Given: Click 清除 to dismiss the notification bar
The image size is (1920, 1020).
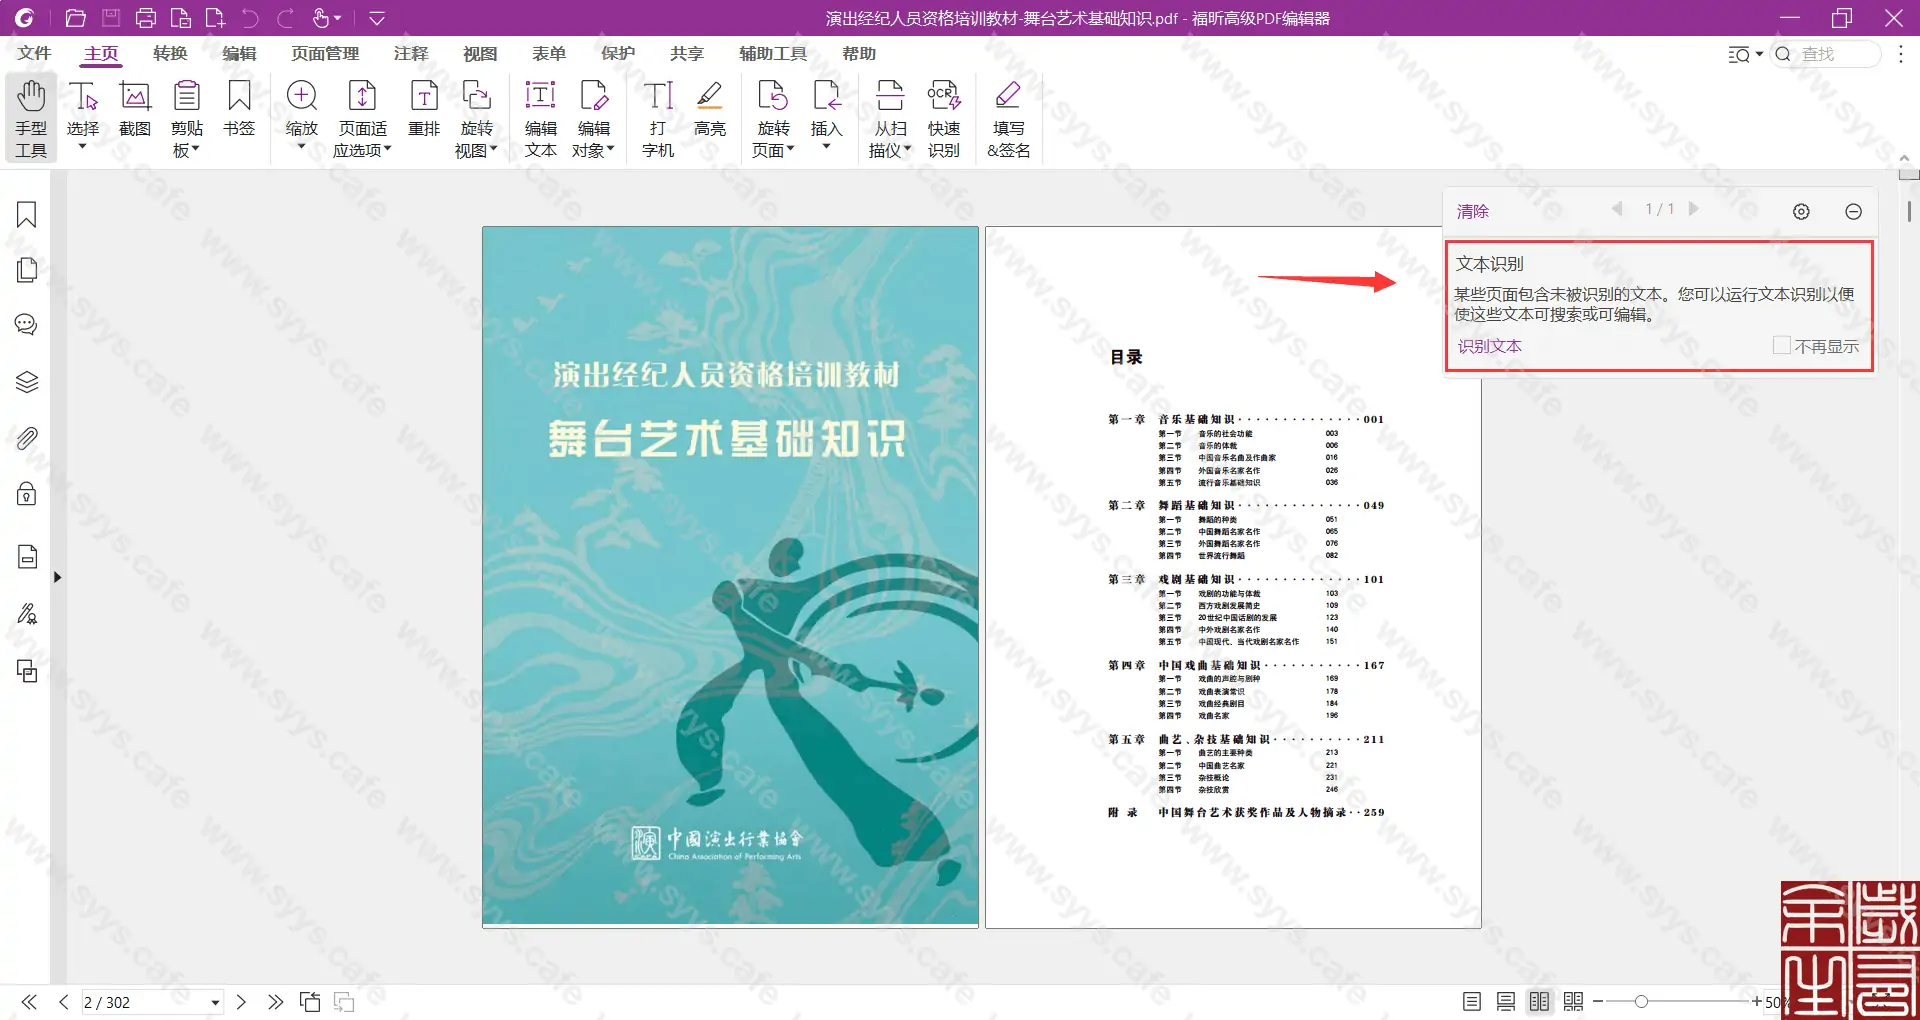Looking at the screenshot, I should [1472, 211].
